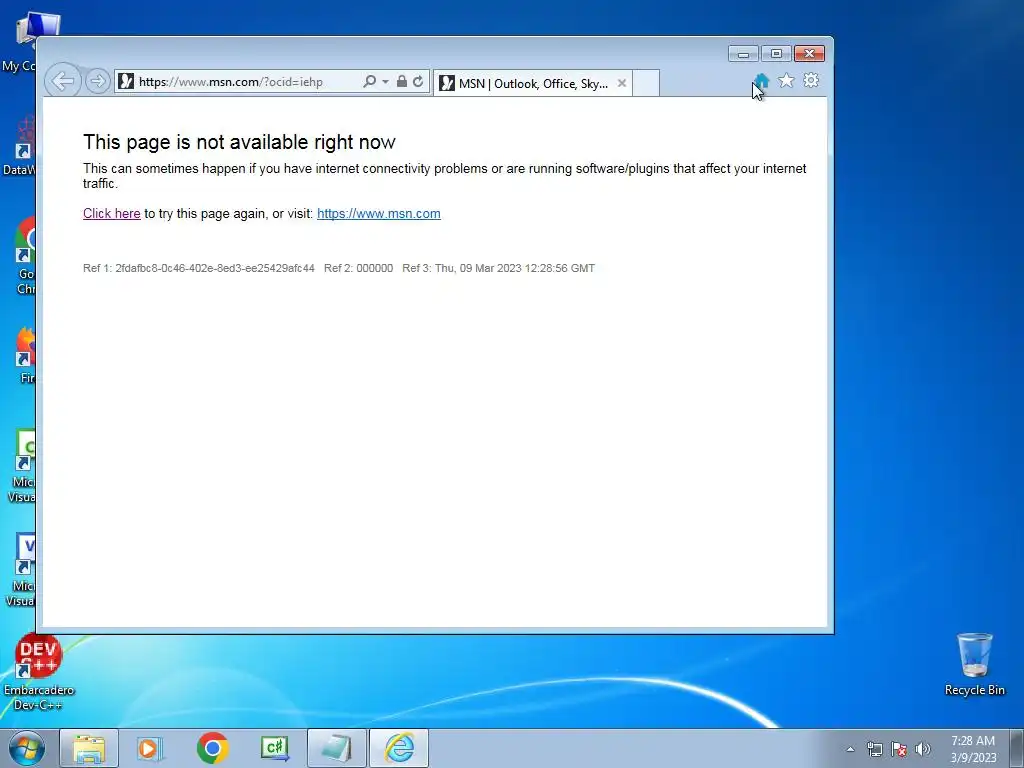Launch Windows Media Player from taskbar
The height and width of the screenshot is (768, 1024).
[150, 748]
